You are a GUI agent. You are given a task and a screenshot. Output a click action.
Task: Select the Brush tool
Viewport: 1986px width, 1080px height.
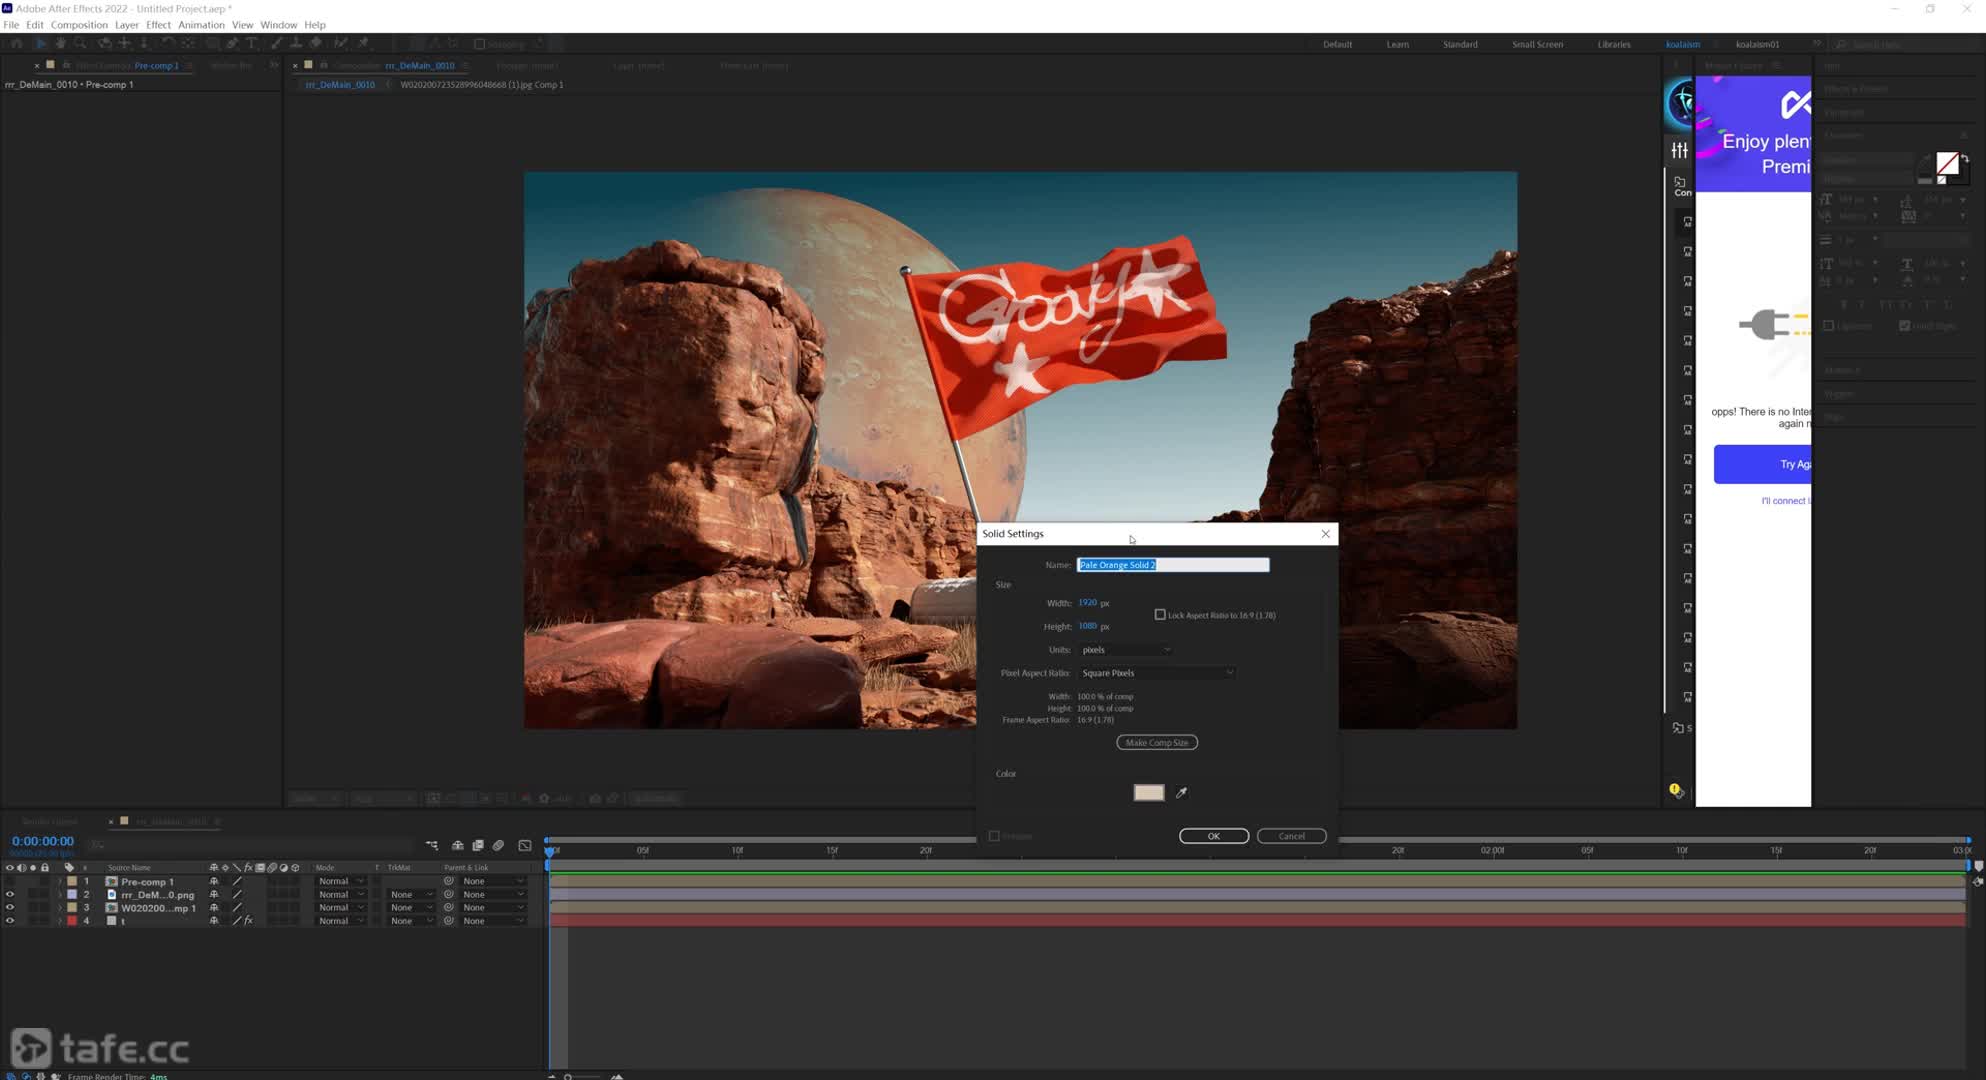tap(277, 44)
